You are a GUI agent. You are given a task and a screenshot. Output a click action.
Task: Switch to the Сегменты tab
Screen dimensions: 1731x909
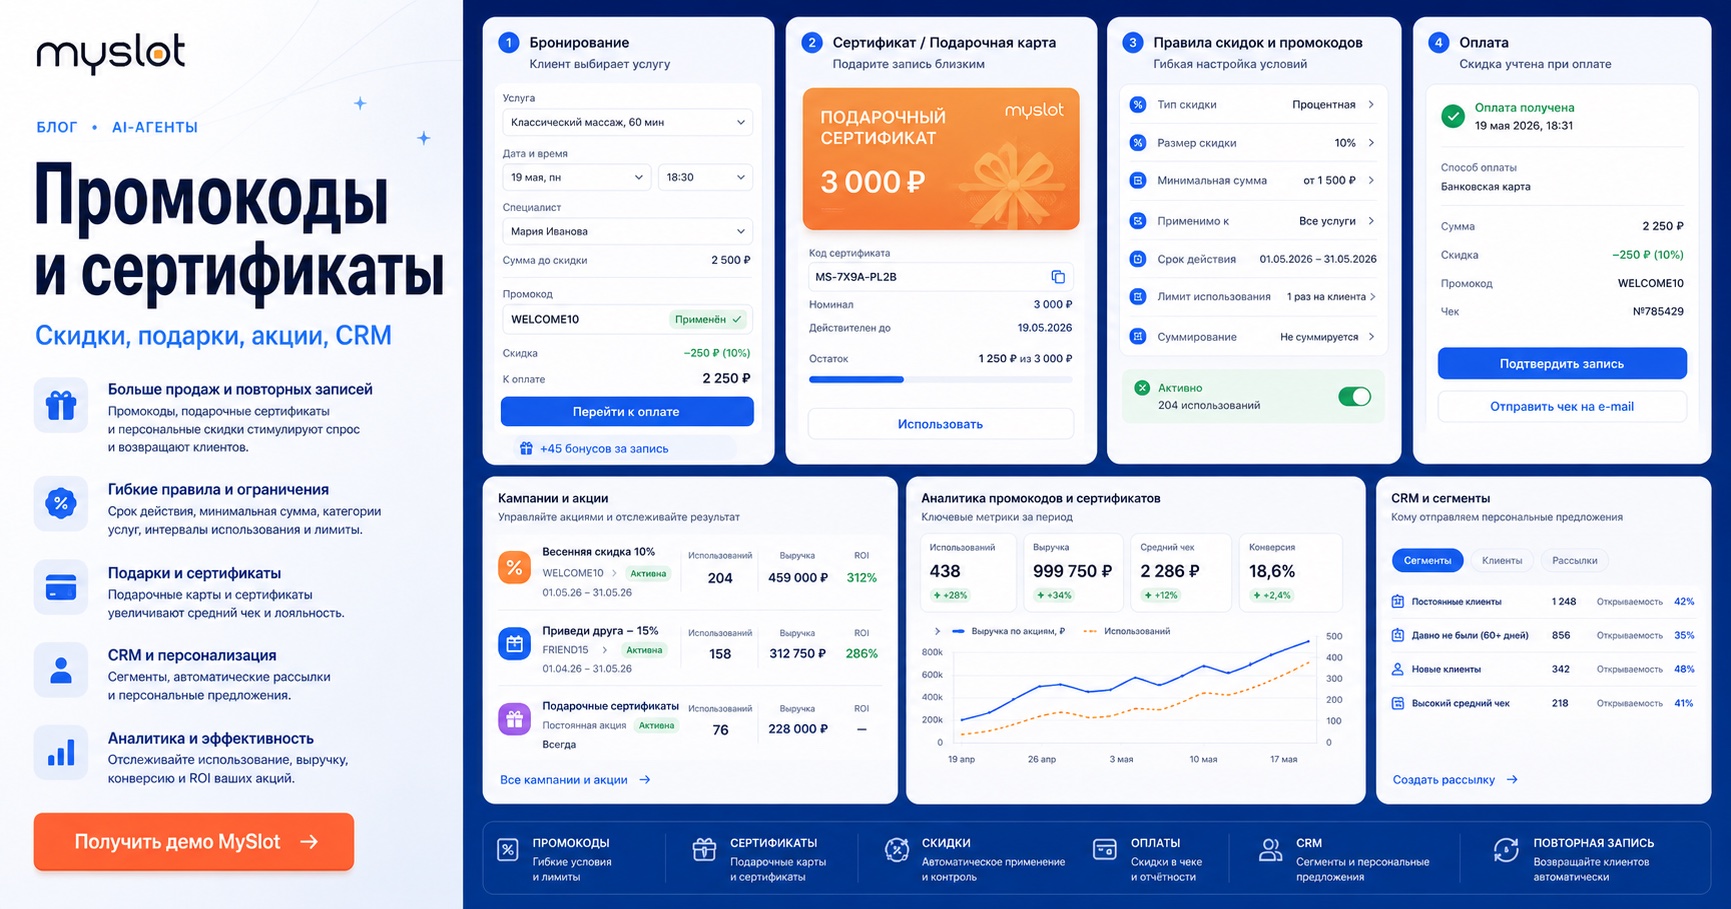click(1427, 561)
